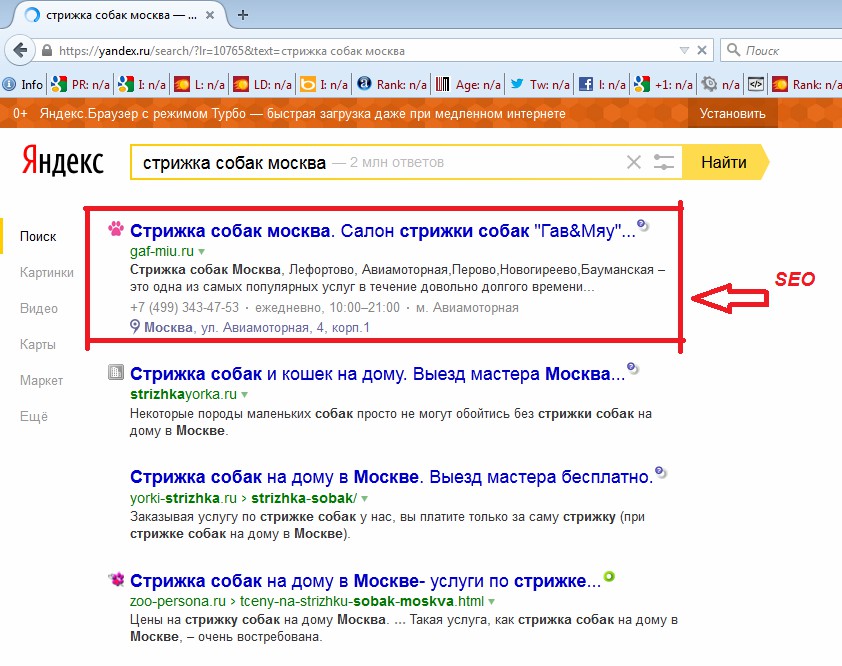Click the Google index I: n/a item
The width and height of the screenshot is (842, 666).
(x=142, y=84)
